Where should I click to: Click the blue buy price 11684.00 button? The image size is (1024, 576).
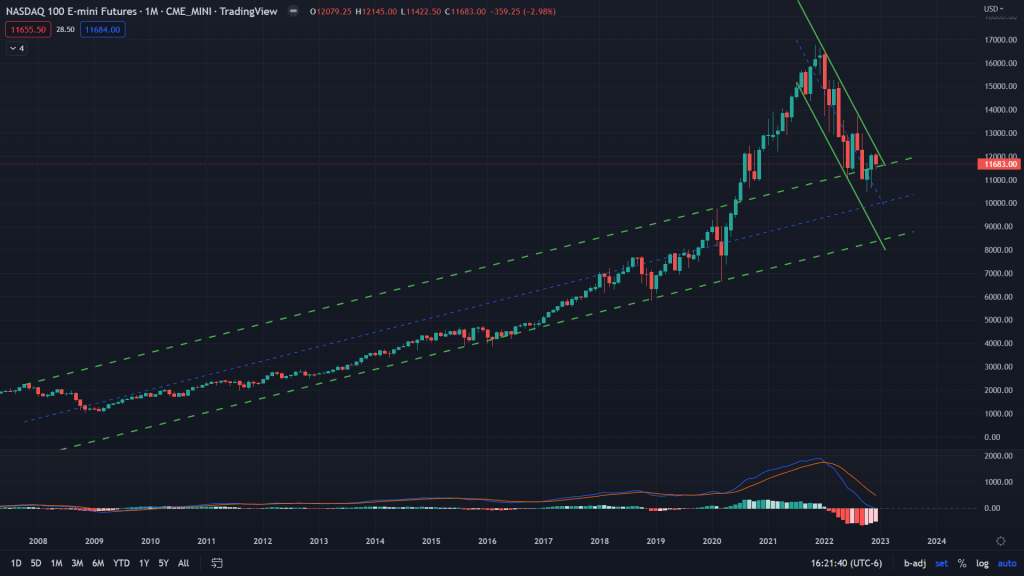(101, 30)
